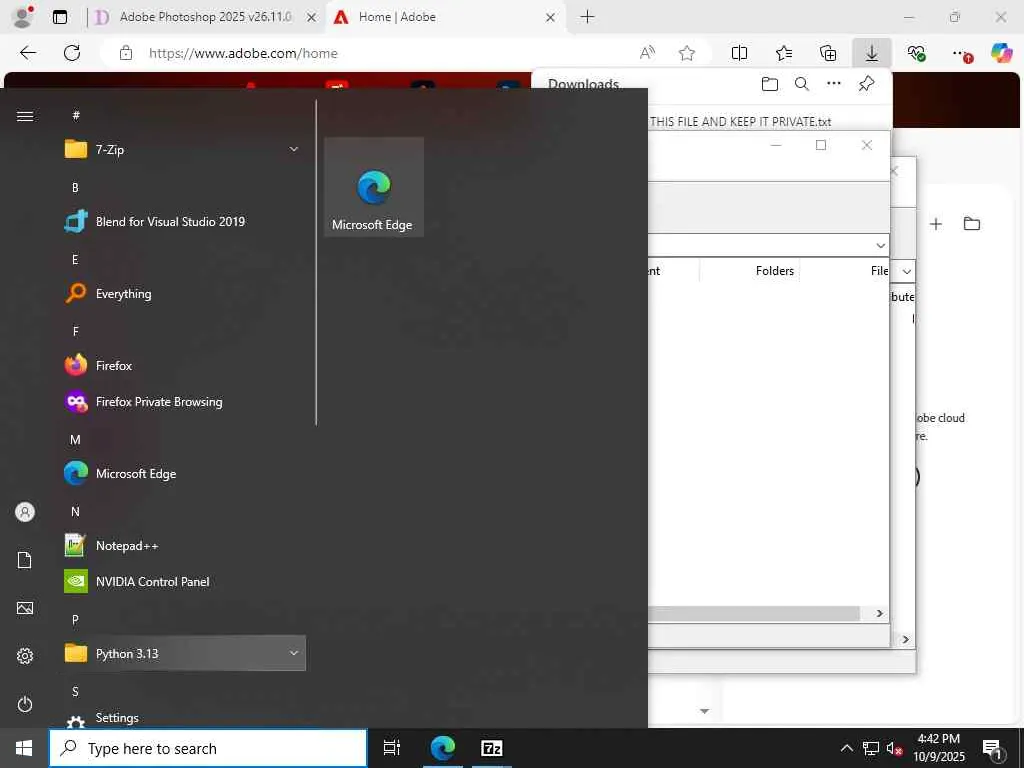Expand the Python 3.13 folder
This screenshot has width=1024, height=768.
[182, 653]
